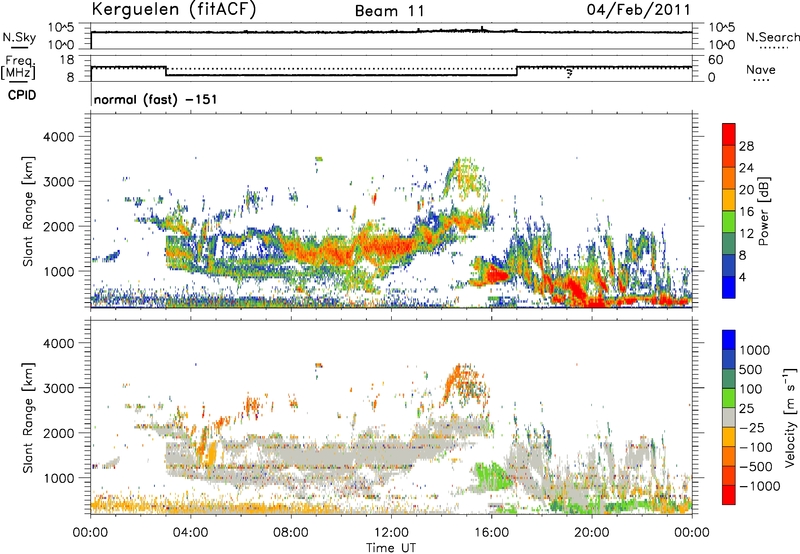
Task: Click the green positive-velocity patch near 16:00
Action: (491, 475)
